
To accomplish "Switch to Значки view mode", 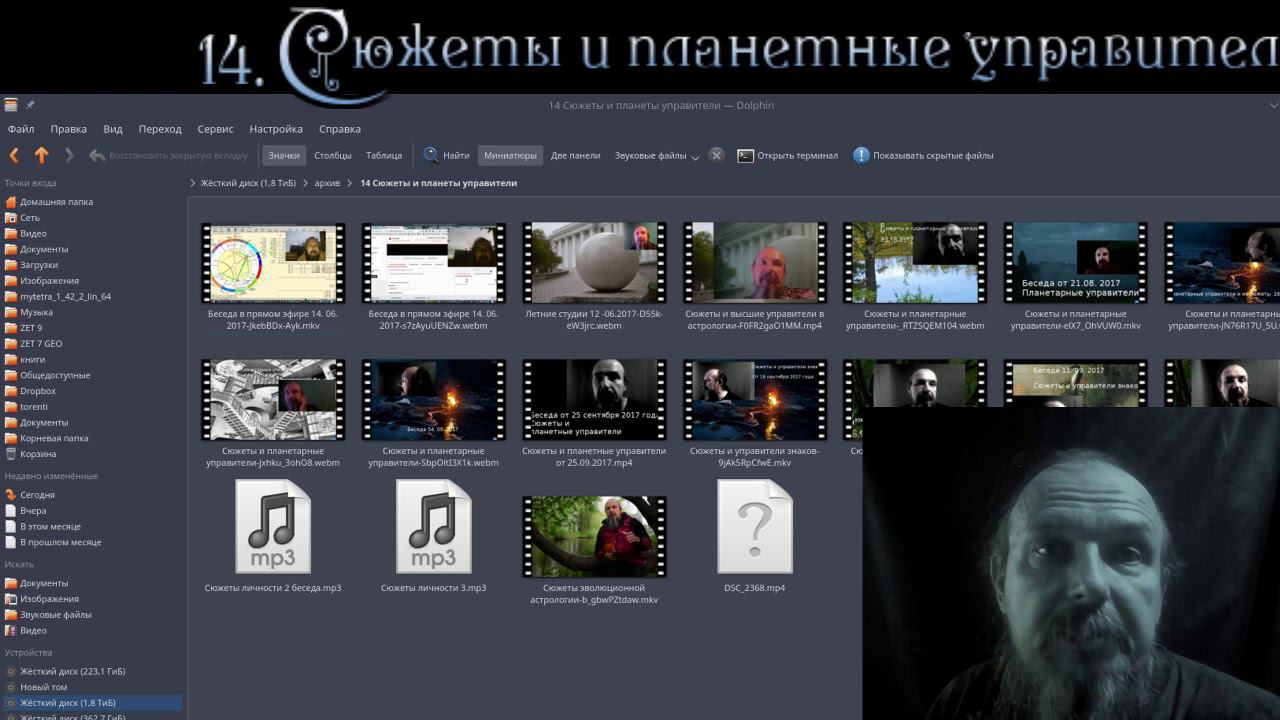I will pyautogui.click(x=283, y=155).
